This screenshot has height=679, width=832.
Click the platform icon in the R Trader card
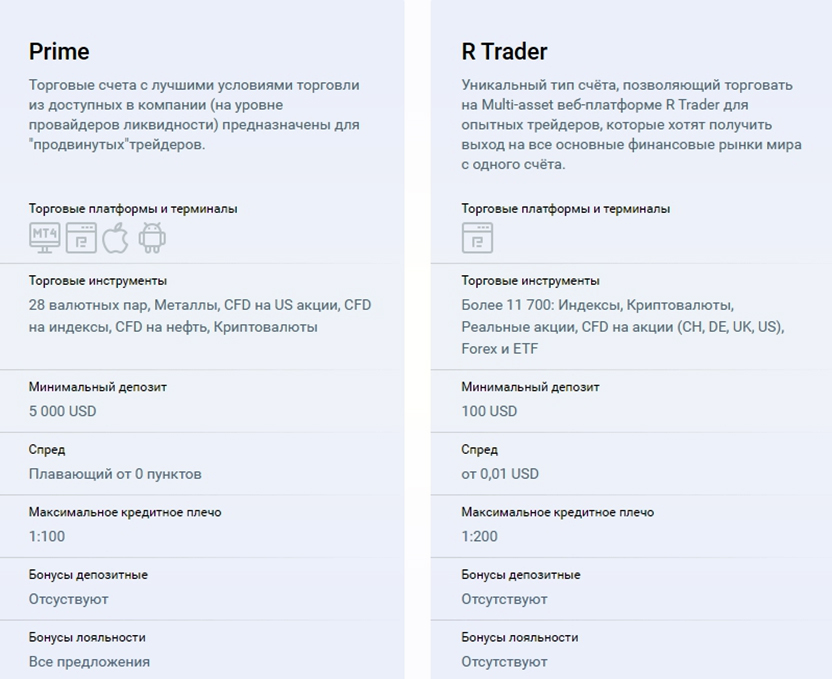tap(477, 237)
